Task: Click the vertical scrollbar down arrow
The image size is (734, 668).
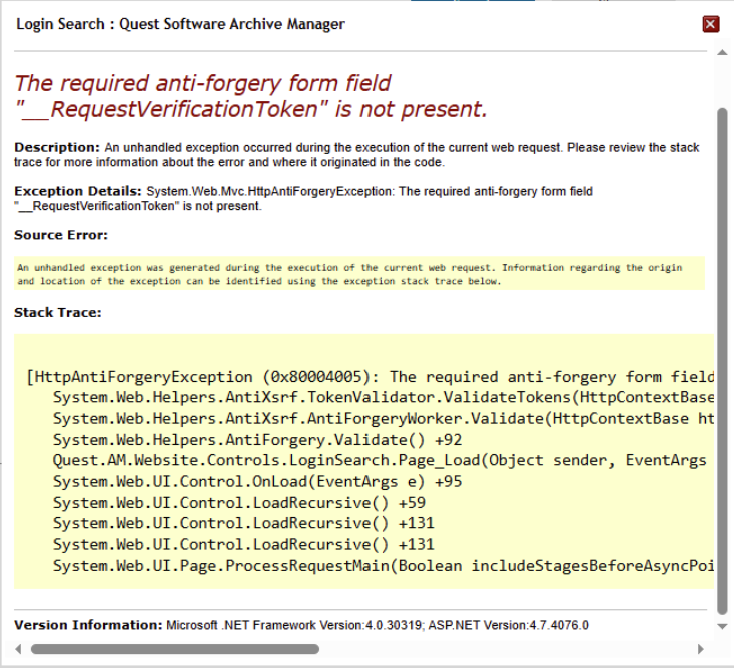Action: pyautogui.click(x=723, y=626)
